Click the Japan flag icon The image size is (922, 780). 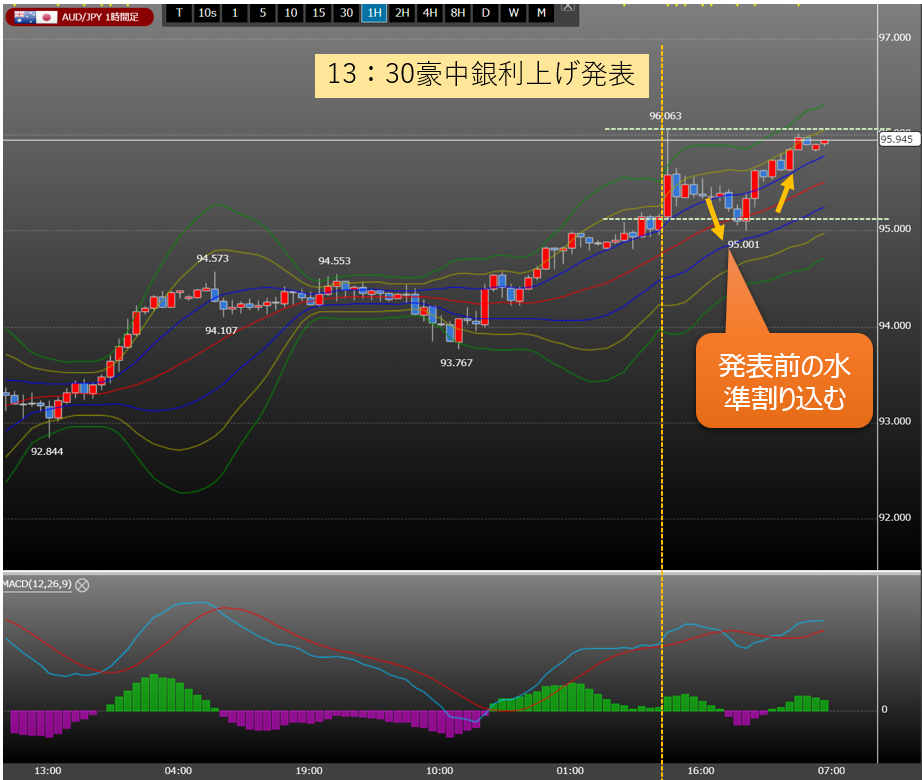46,17
